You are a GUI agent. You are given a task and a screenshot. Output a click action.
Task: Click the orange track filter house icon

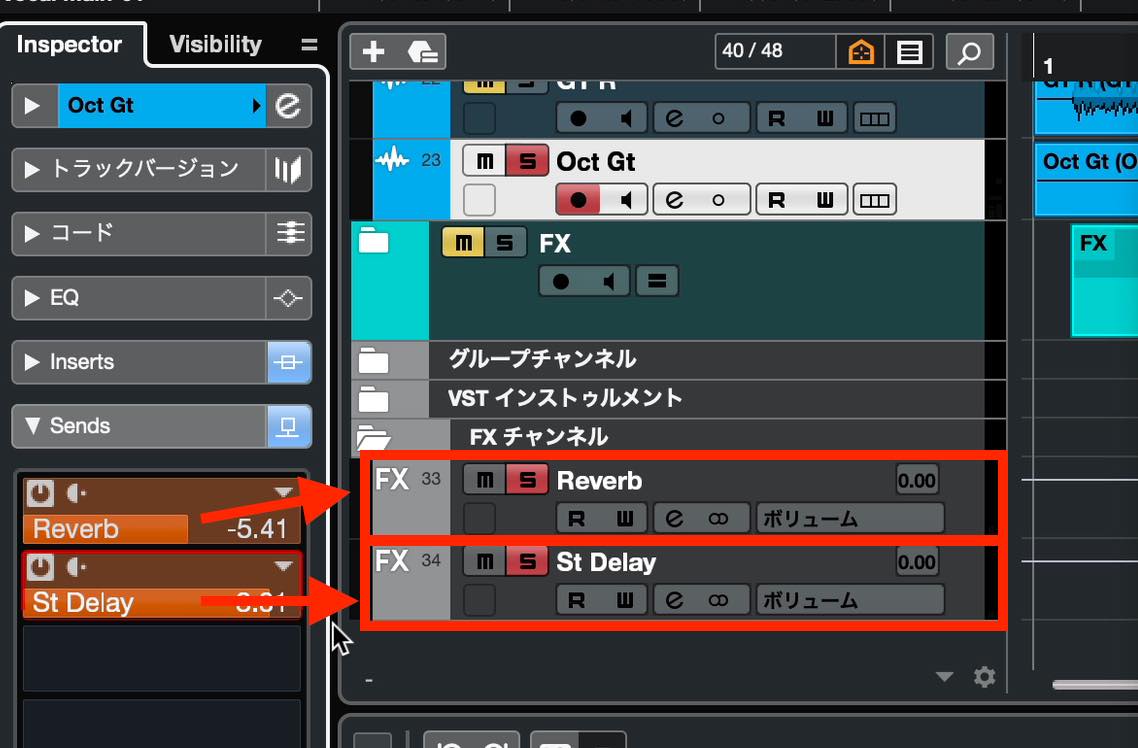[861, 52]
